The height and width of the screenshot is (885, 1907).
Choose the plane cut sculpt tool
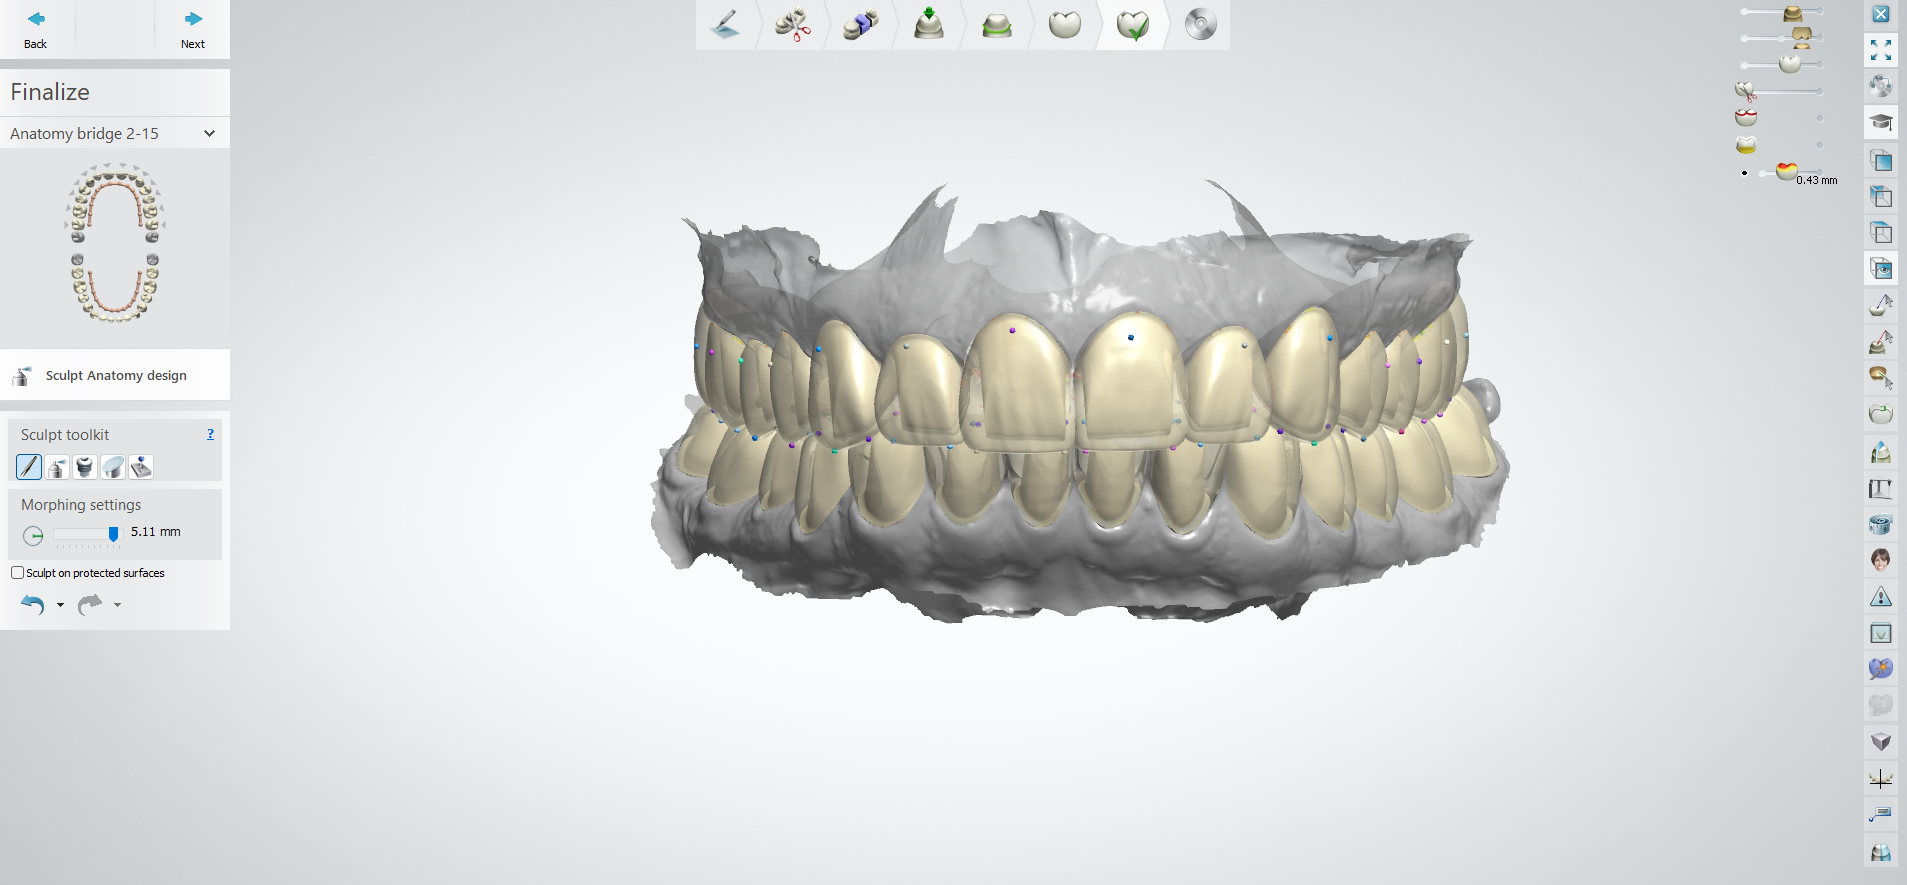113,467
